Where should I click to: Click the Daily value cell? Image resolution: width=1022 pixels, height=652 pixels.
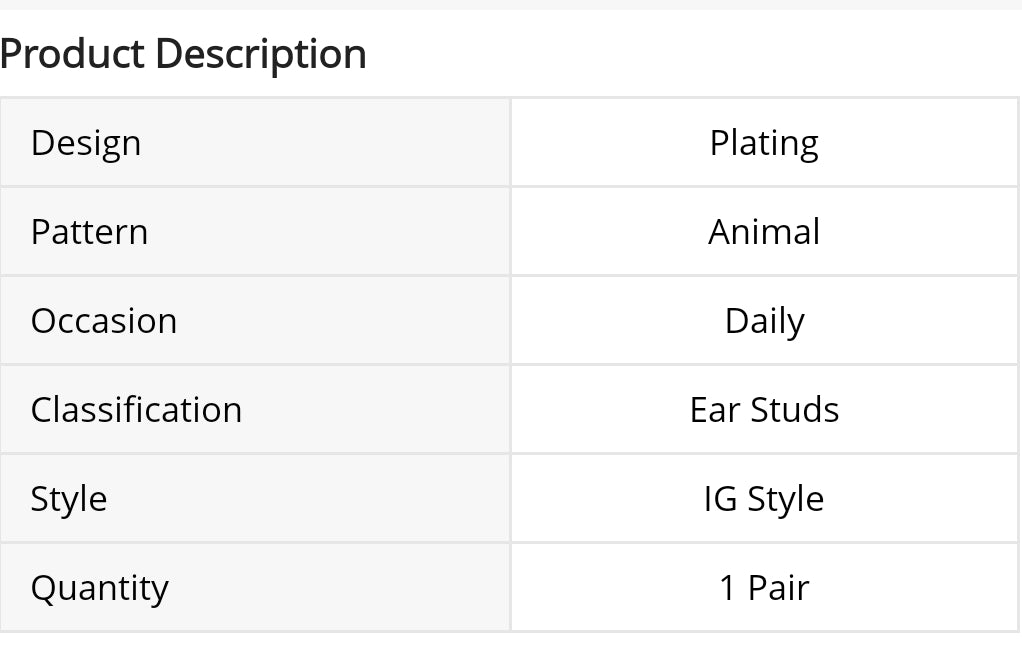click(x=764, y=321)
